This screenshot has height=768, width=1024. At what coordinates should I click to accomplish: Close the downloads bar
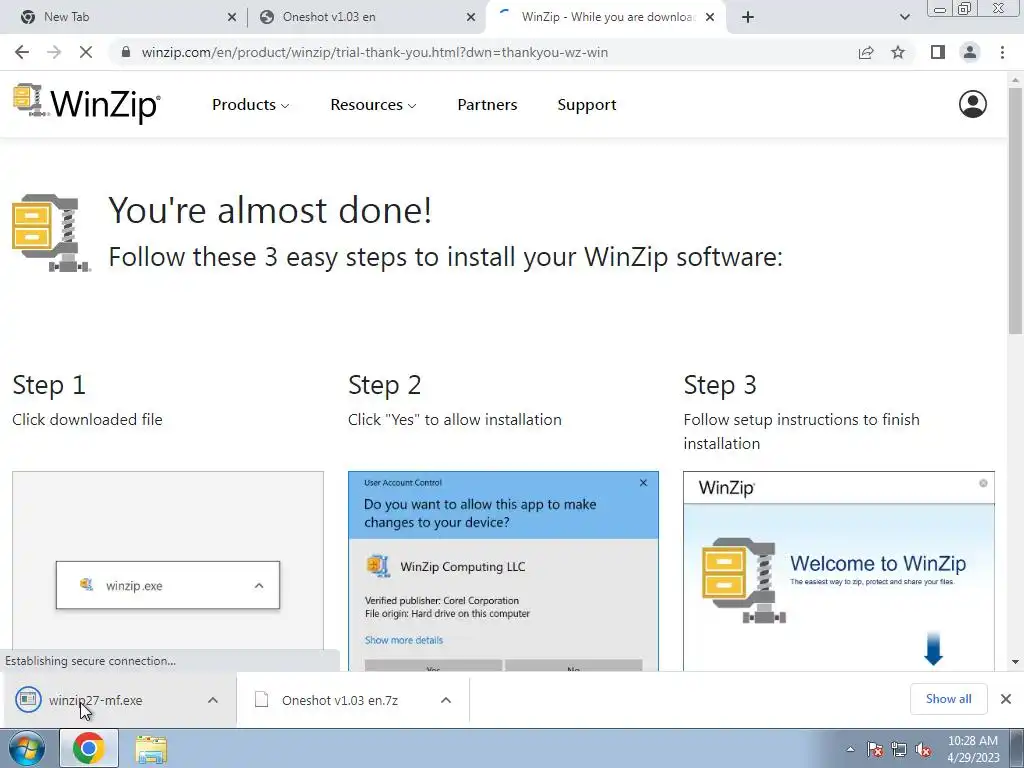[x=1006, y=699]
